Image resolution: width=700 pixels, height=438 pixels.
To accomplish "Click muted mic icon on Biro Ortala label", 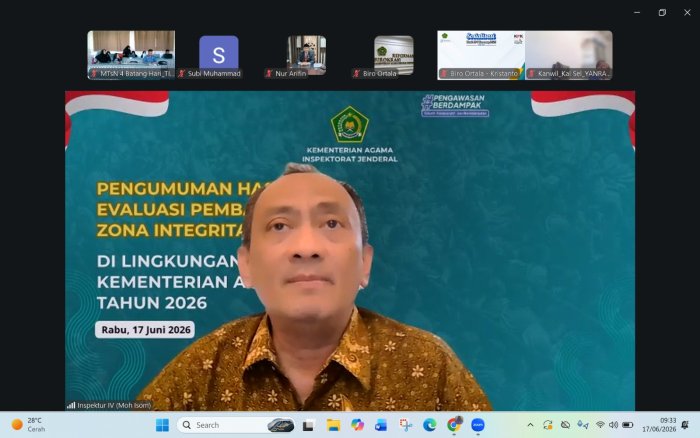I will coord(356,73).
